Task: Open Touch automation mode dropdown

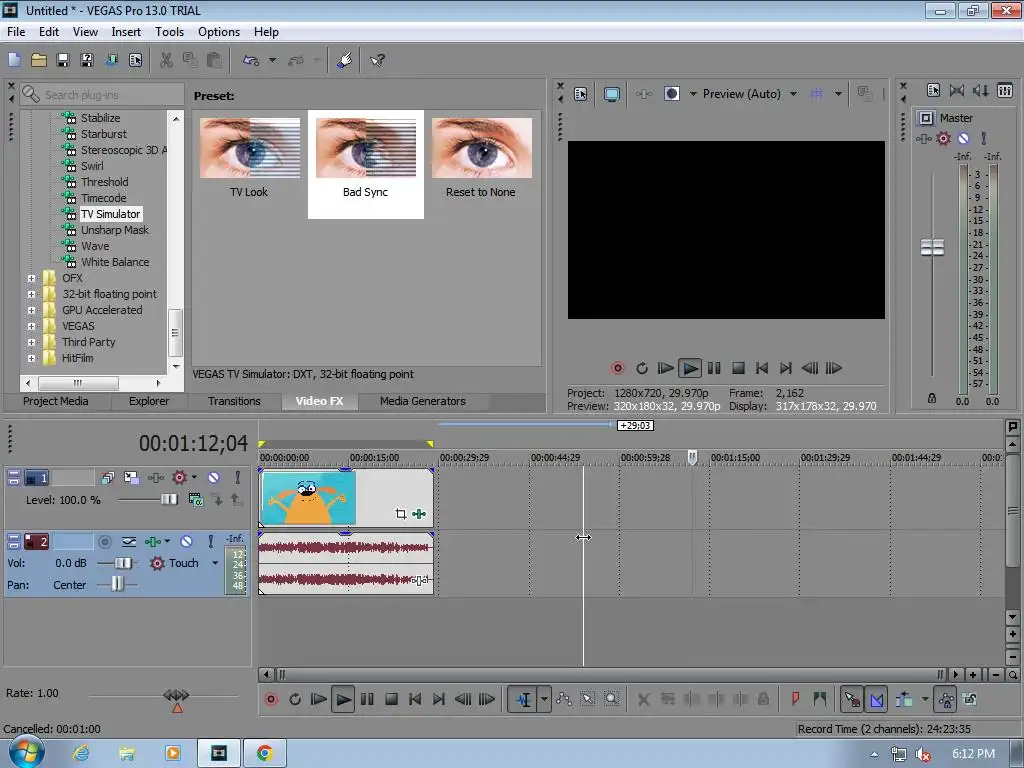Action: (x=215, y=563)
